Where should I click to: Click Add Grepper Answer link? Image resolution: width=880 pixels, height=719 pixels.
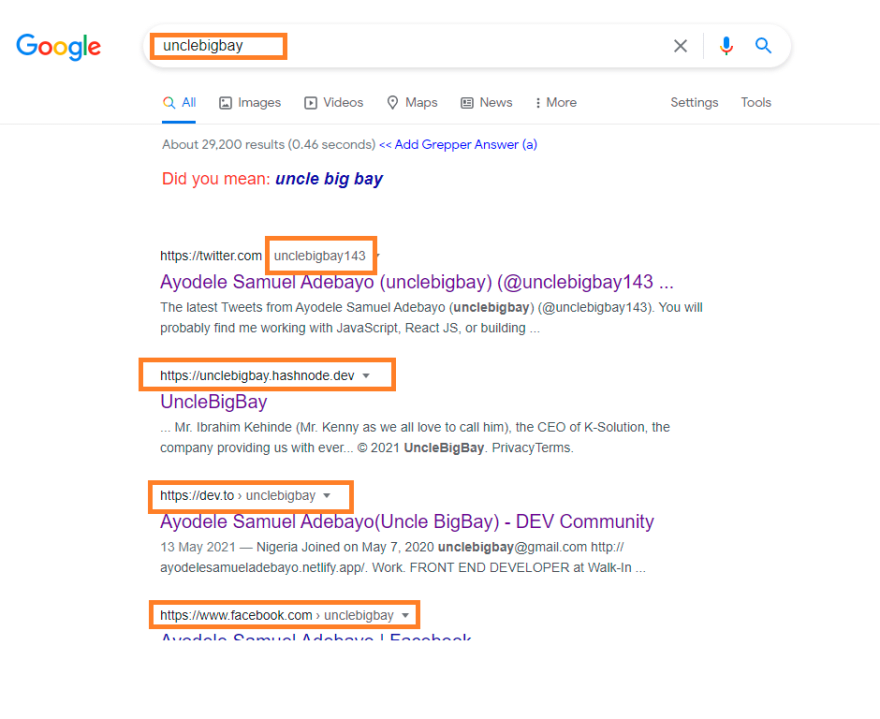click(459, 145)
